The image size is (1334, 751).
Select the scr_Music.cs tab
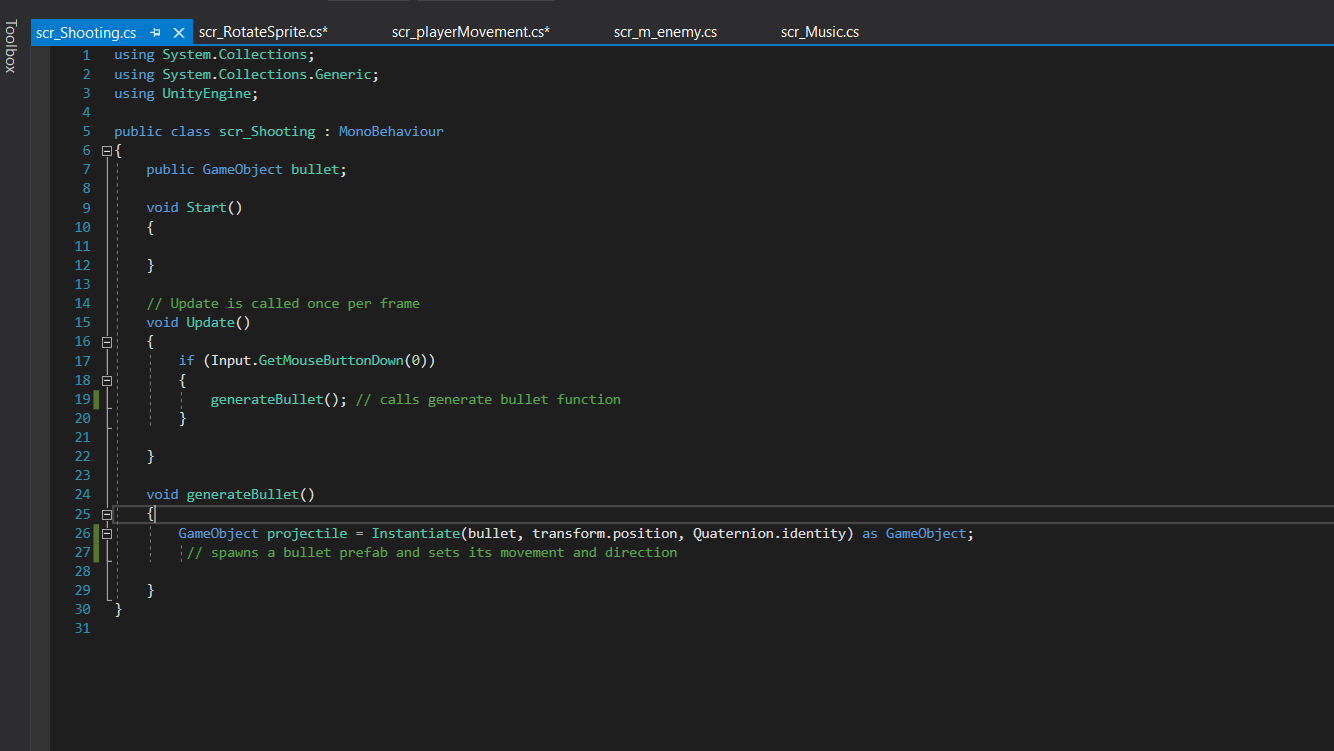click(819, 32)
